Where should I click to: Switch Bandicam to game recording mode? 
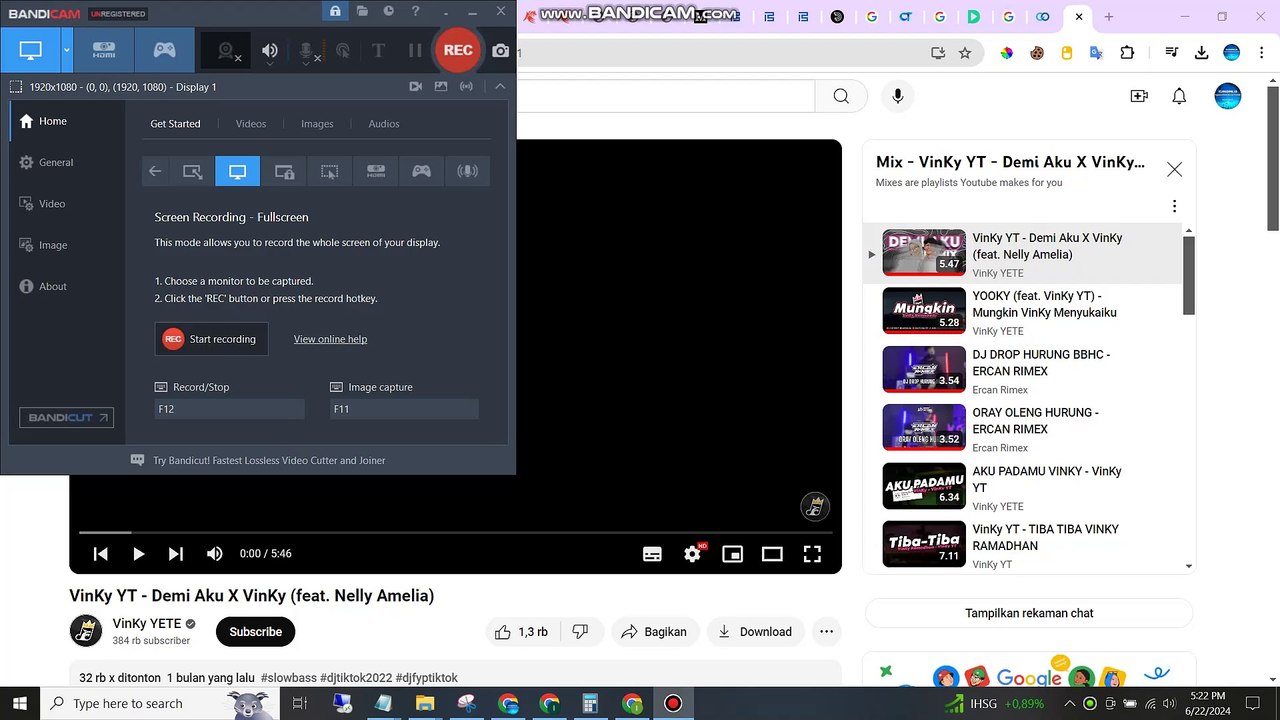[x=164, y=50]
